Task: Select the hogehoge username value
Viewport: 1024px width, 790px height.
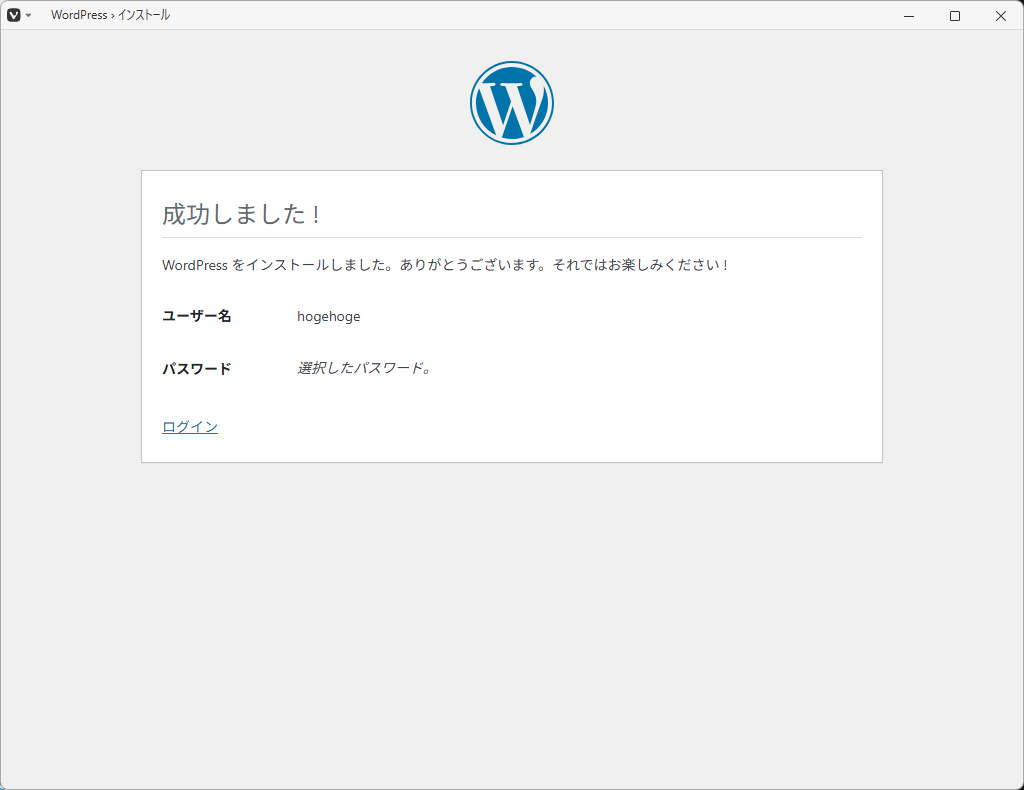Action: pos(328,316)
